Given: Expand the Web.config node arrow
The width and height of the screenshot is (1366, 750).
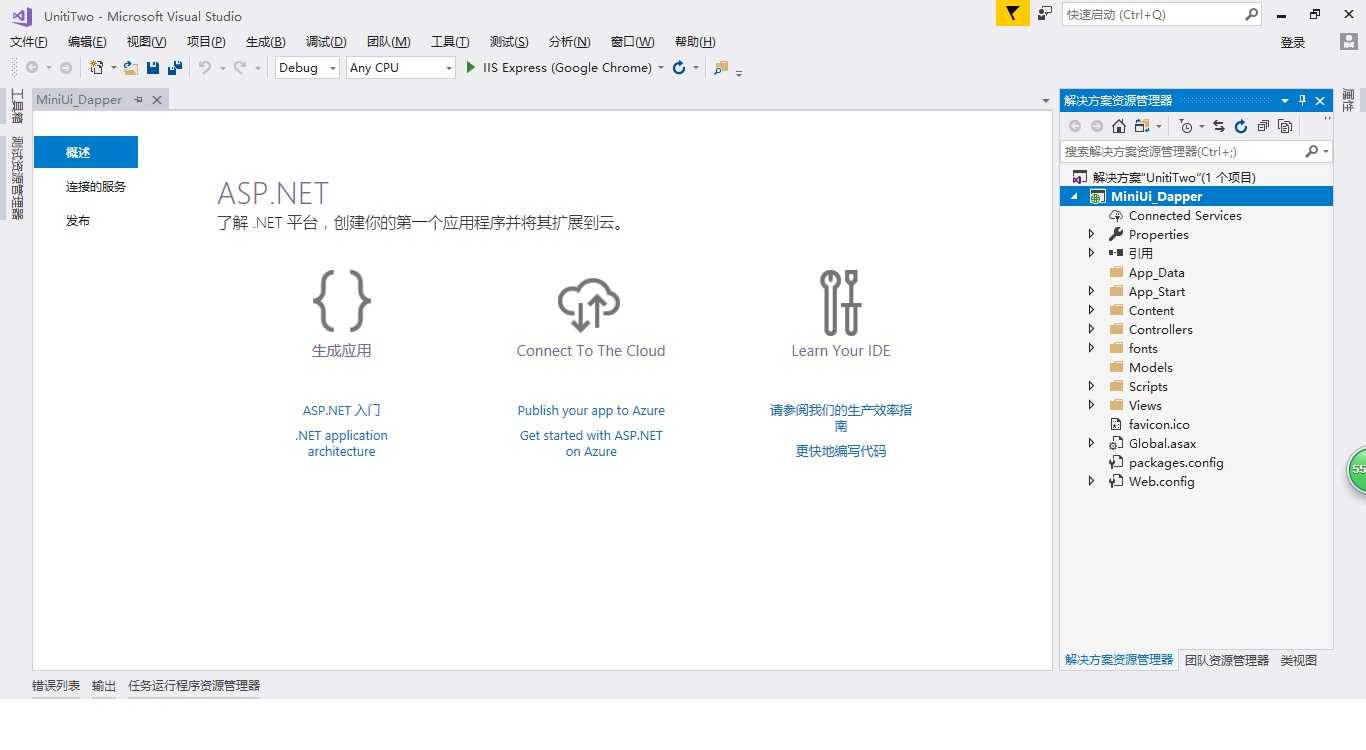Looking at the screenshot, I should (x=1091, y=481).
